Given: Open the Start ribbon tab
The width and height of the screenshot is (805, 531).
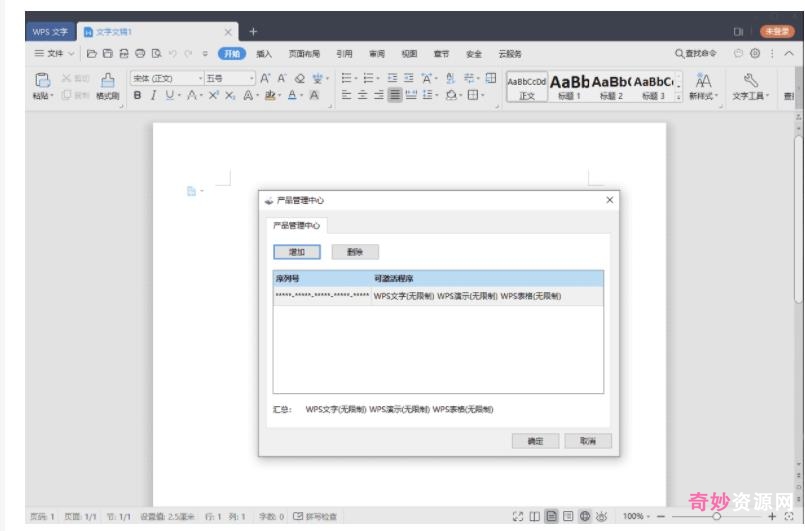Looking at the screenshot, I should point(232,53).
